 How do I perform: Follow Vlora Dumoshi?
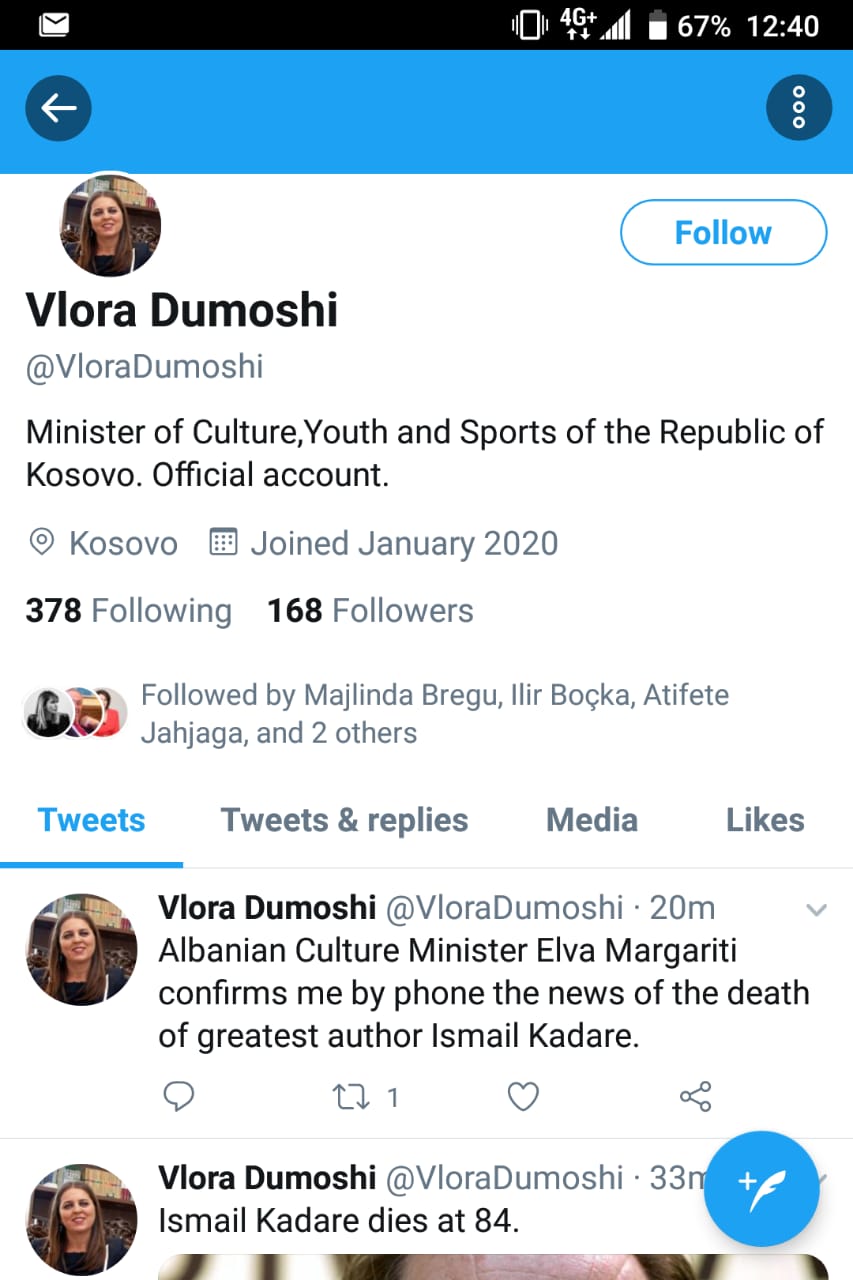tap(723, 233)
